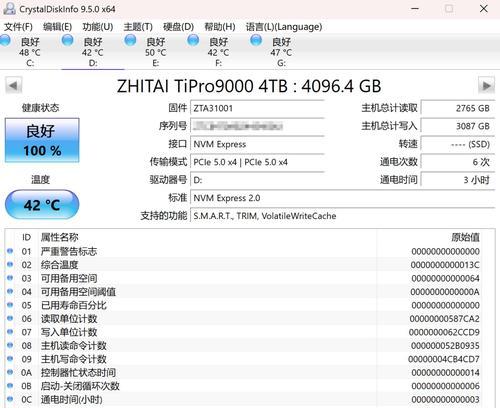Screen dimensions: 500x408
Task: Minimize the CrystalDiskInfo window
Action: tap(415, 9)
